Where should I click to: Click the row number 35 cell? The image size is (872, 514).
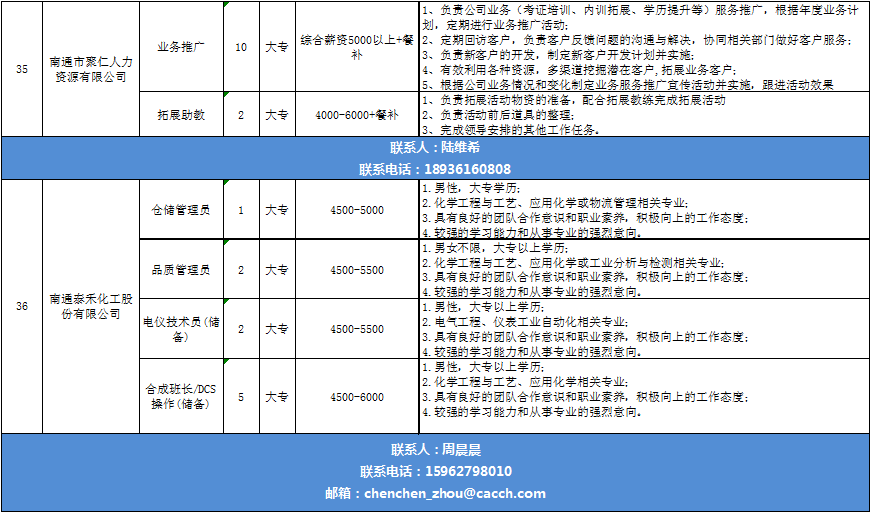tap(22, 68)
